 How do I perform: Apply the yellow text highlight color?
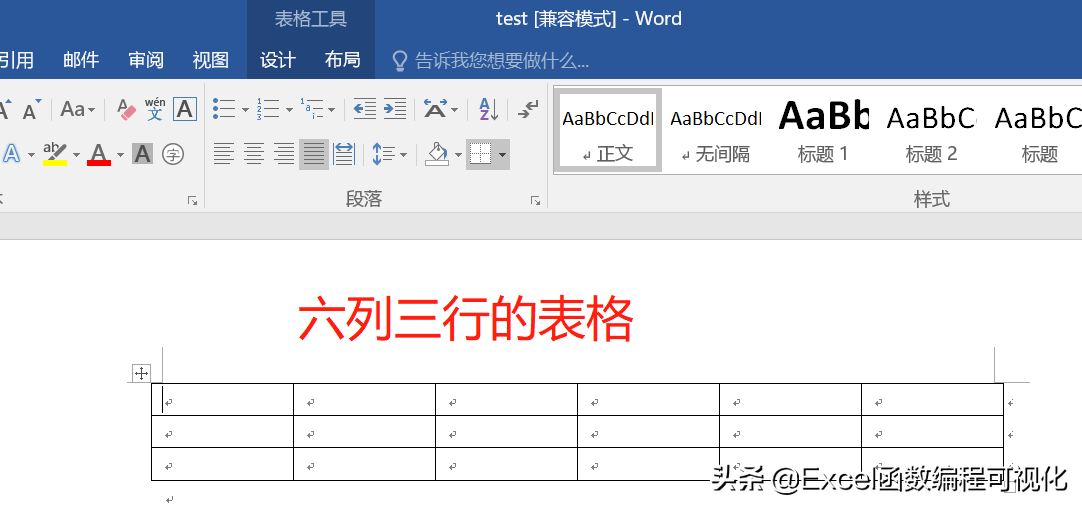pos(55,153)
